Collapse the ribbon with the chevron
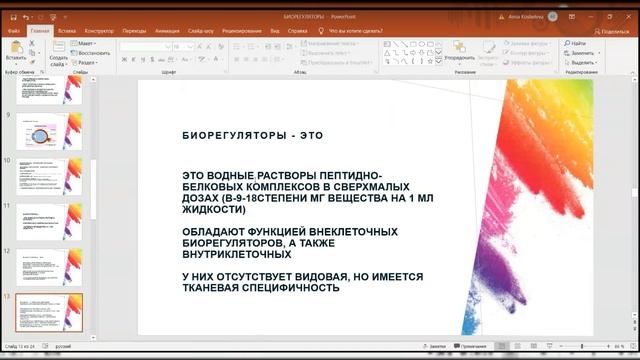 633,72
